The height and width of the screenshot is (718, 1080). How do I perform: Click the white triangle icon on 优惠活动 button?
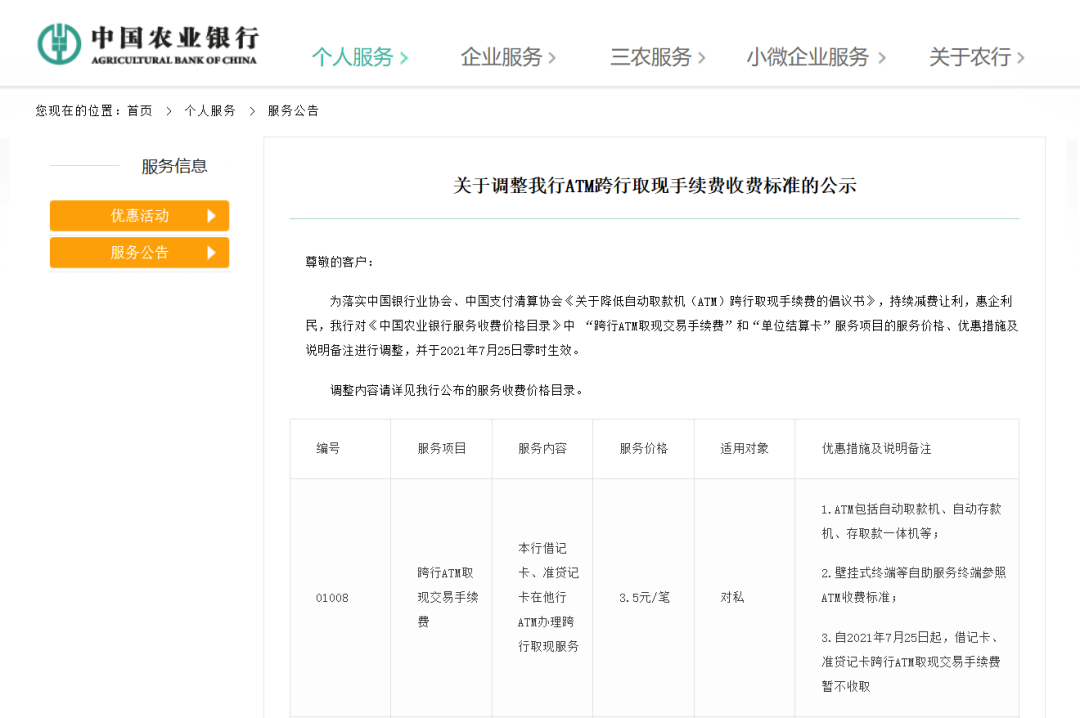pyautogui.click(x=212, y=215)
